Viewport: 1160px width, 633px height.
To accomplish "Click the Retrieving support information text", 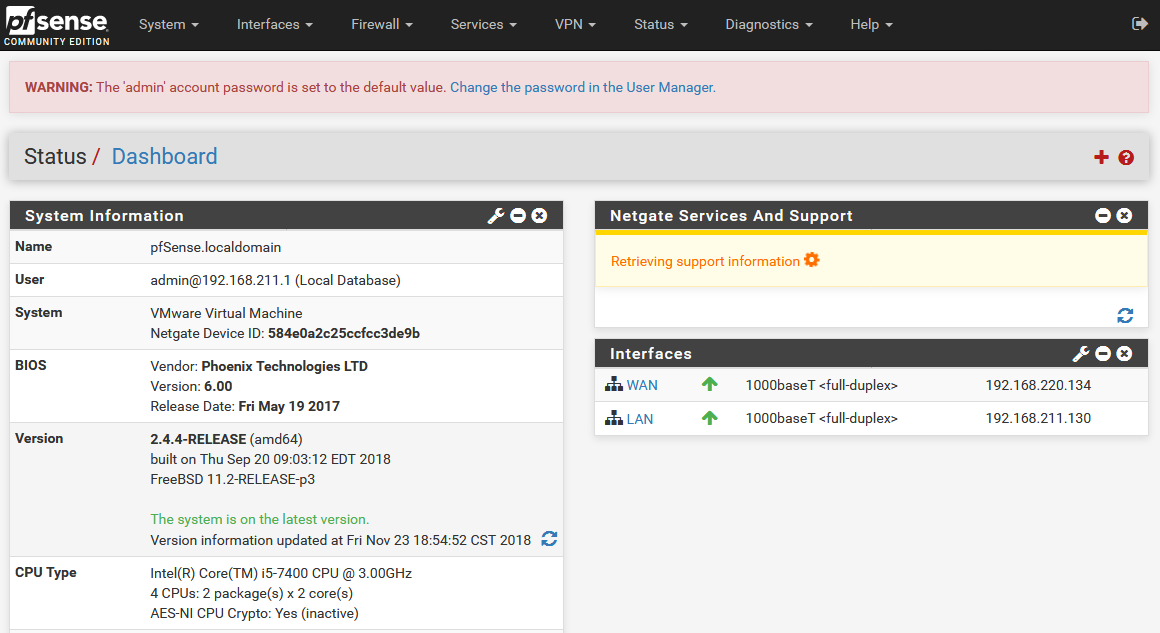I will pyautogui.click(x=705, y=261).
